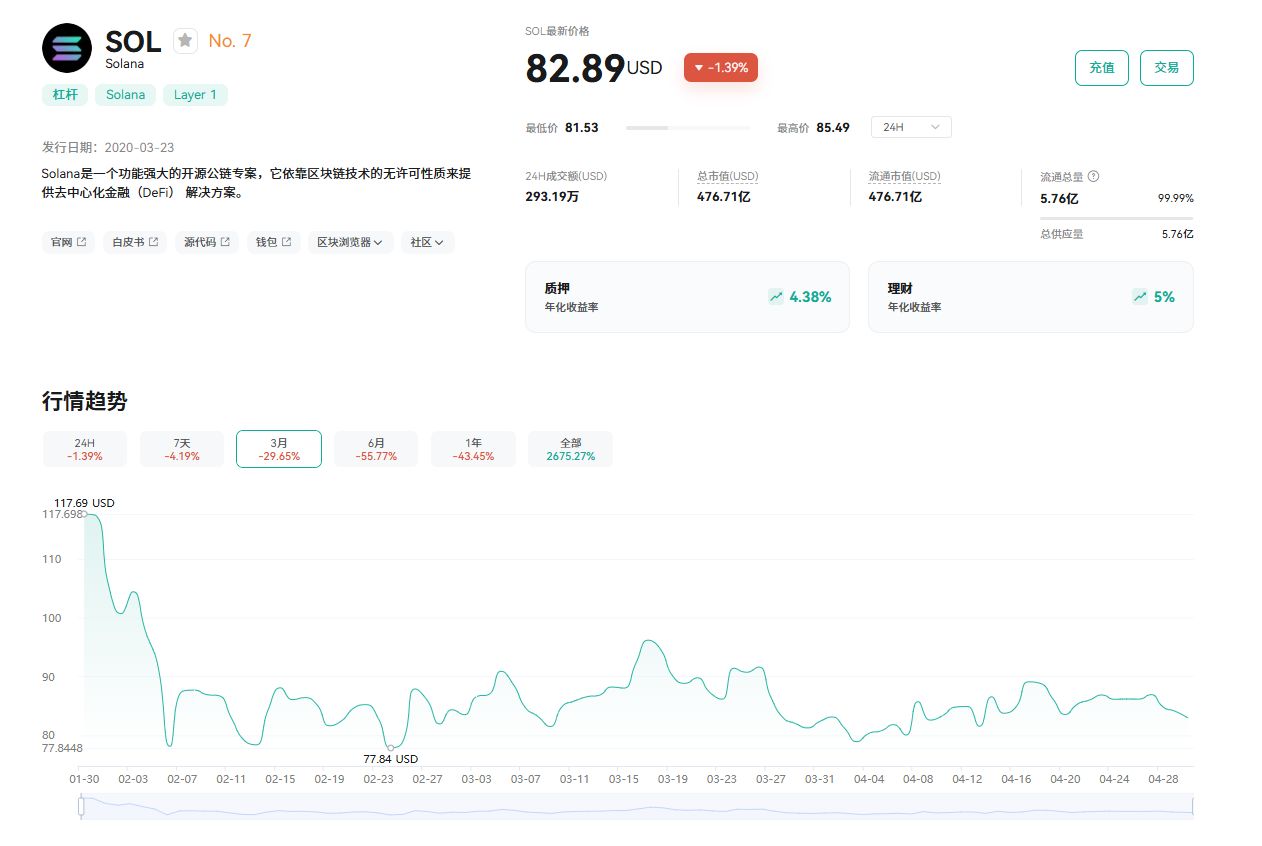1262x846 pixels.
Task: Click the 24H成交额(USD) label
Action: (x=566, y=176)
